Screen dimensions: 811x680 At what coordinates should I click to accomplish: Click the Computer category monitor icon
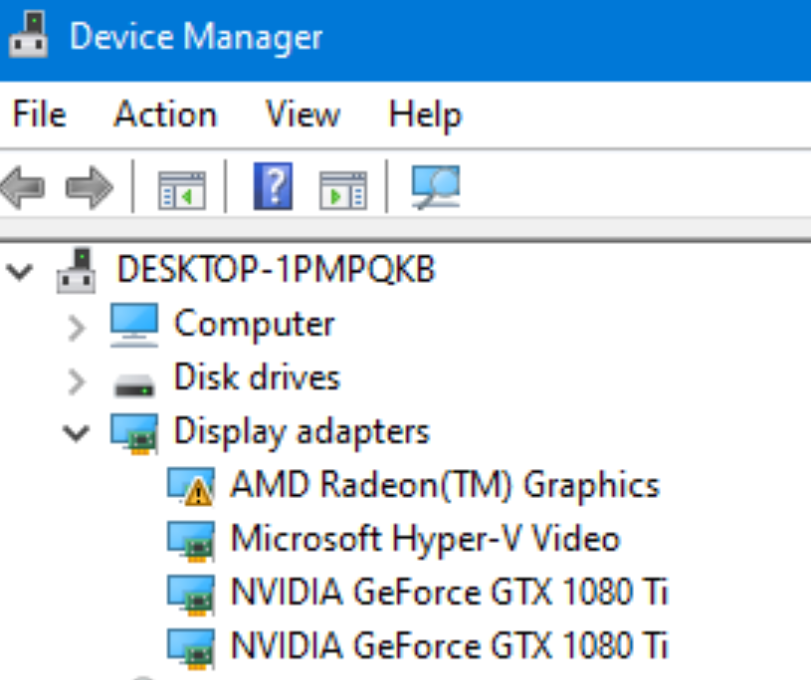point(133,324)
